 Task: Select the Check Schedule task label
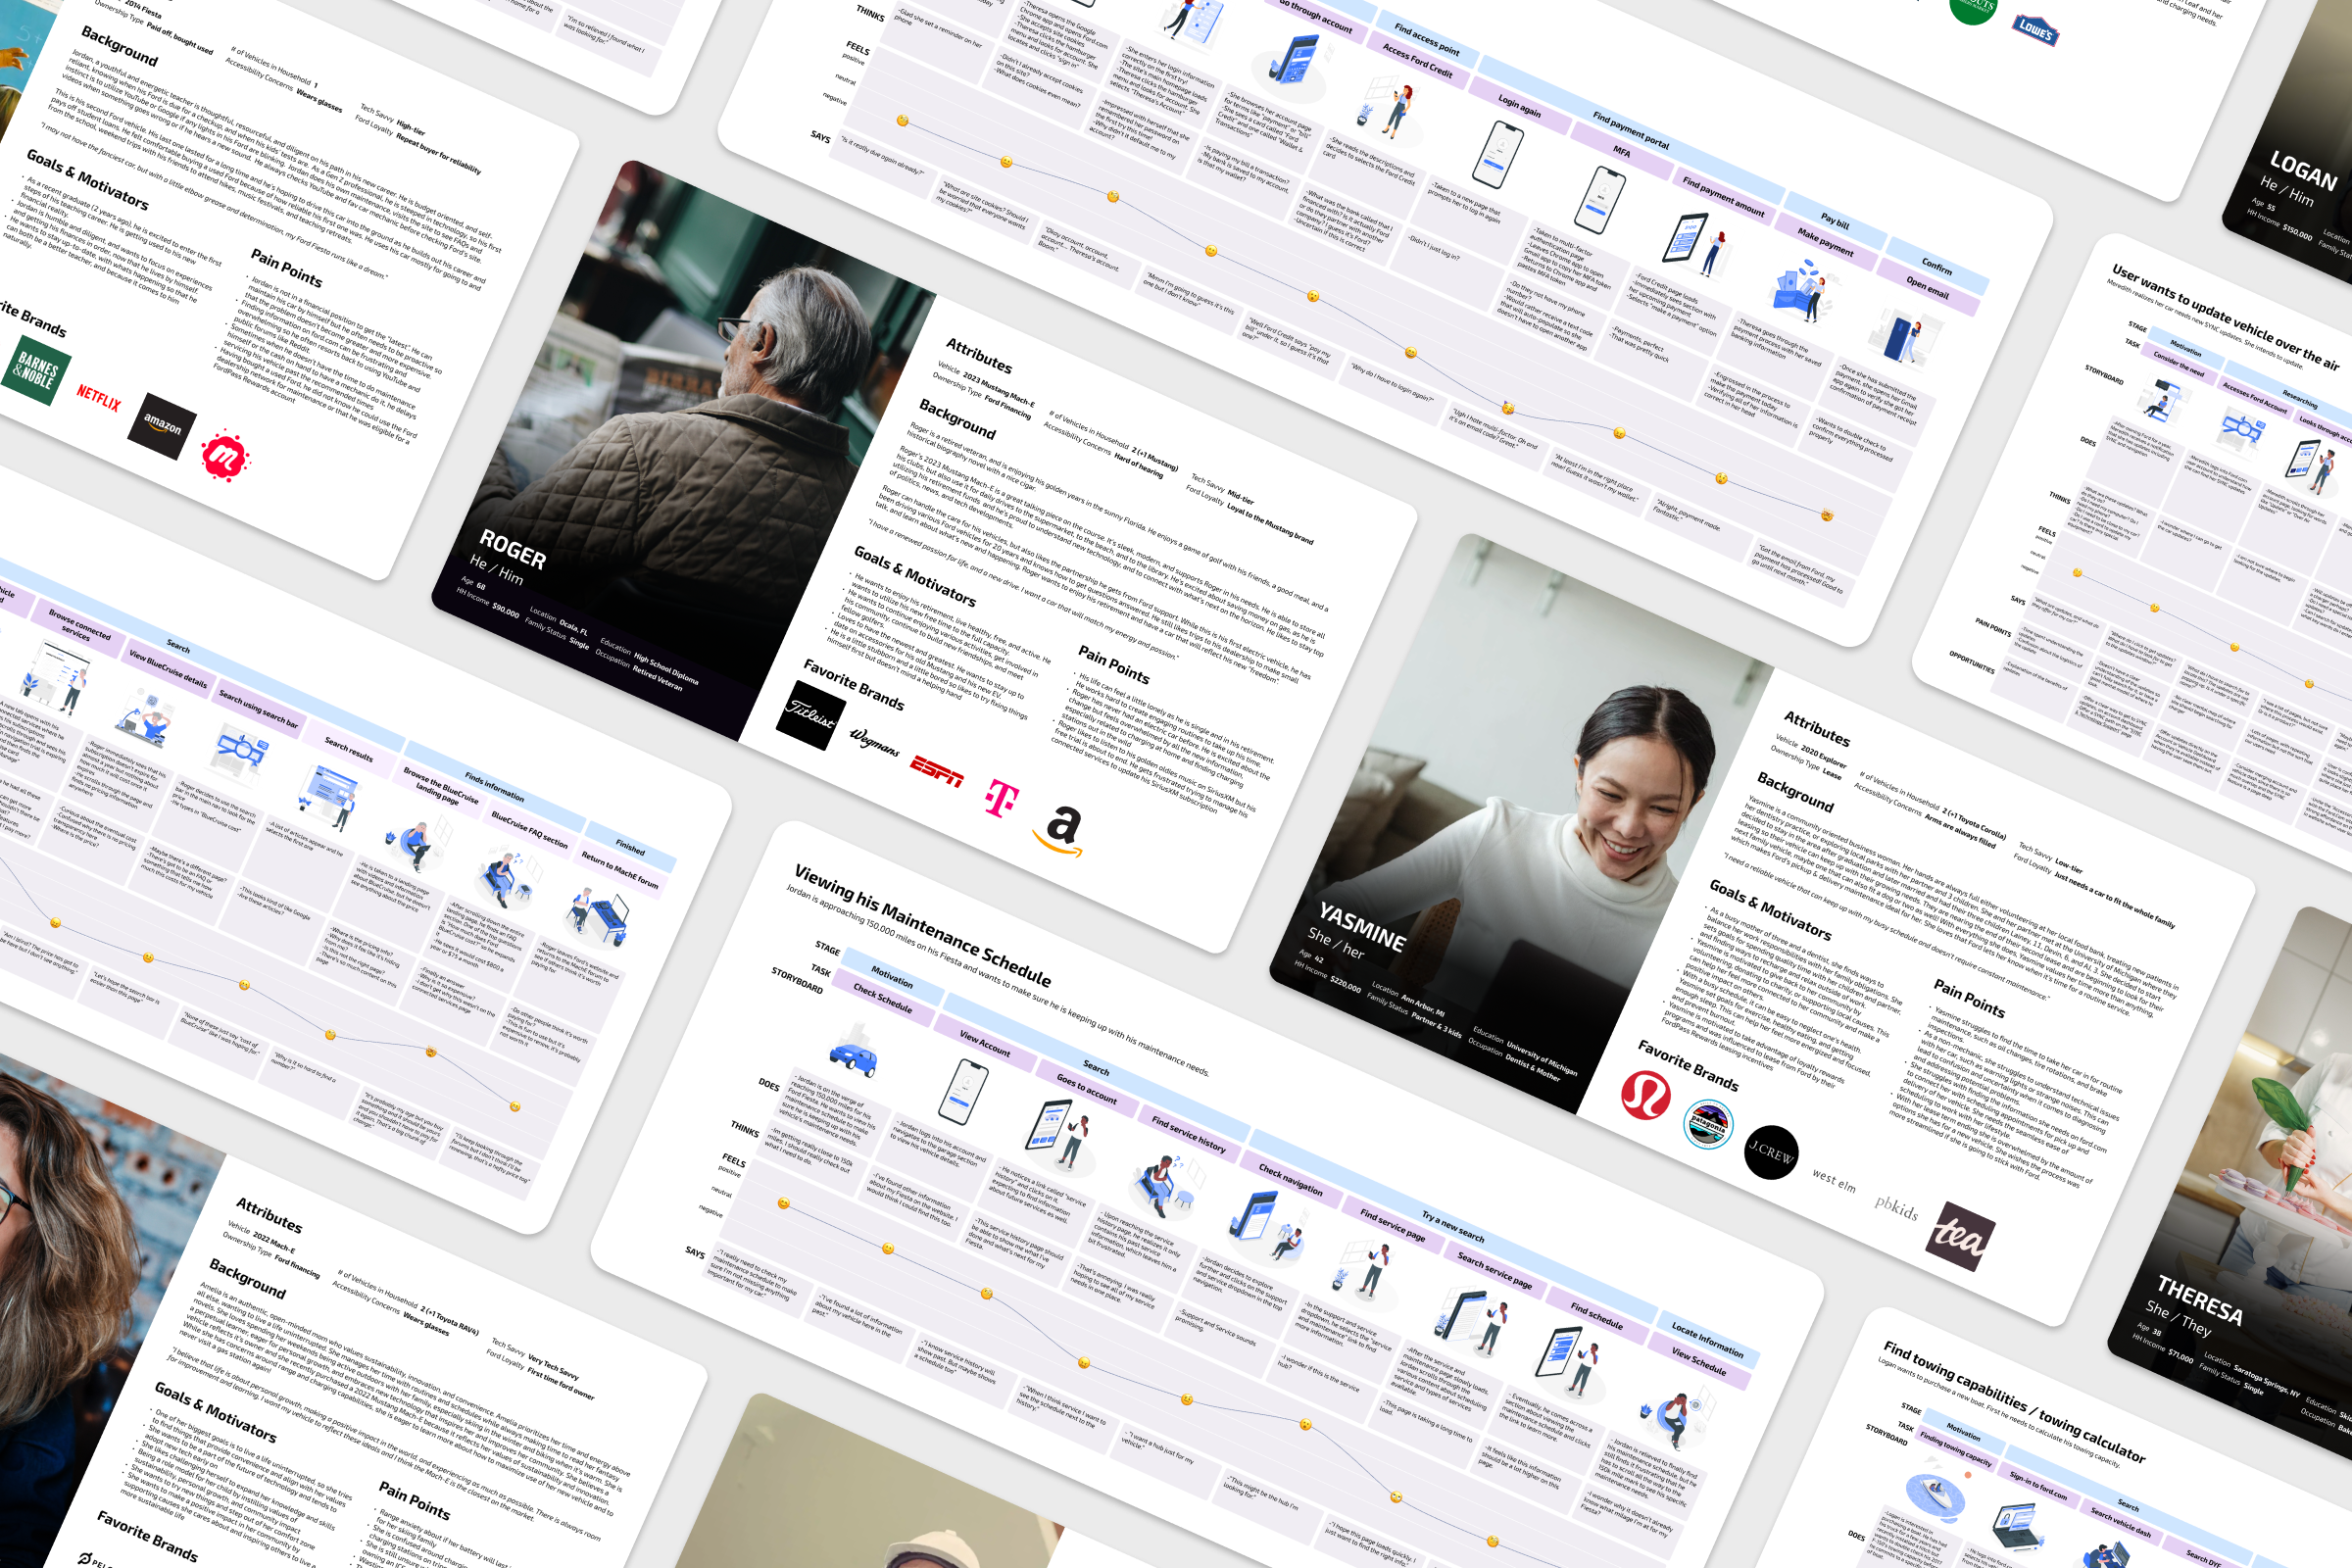pos(882,1001)
